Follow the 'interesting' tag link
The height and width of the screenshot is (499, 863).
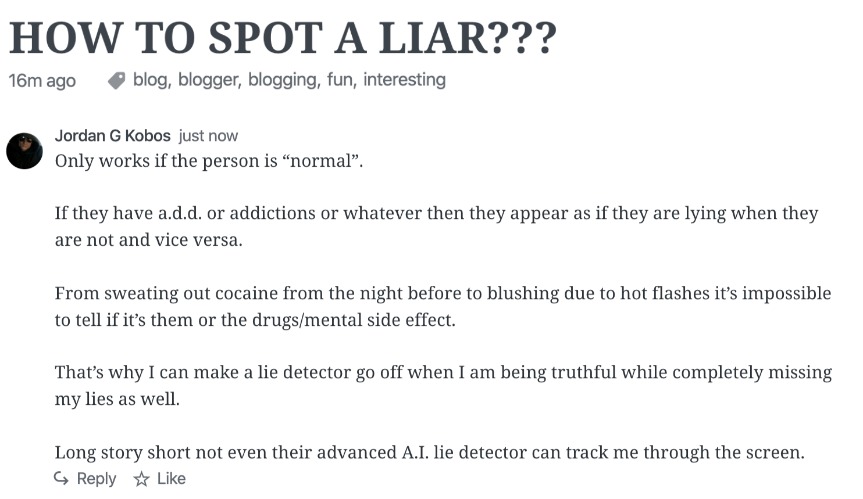[405, 80]
